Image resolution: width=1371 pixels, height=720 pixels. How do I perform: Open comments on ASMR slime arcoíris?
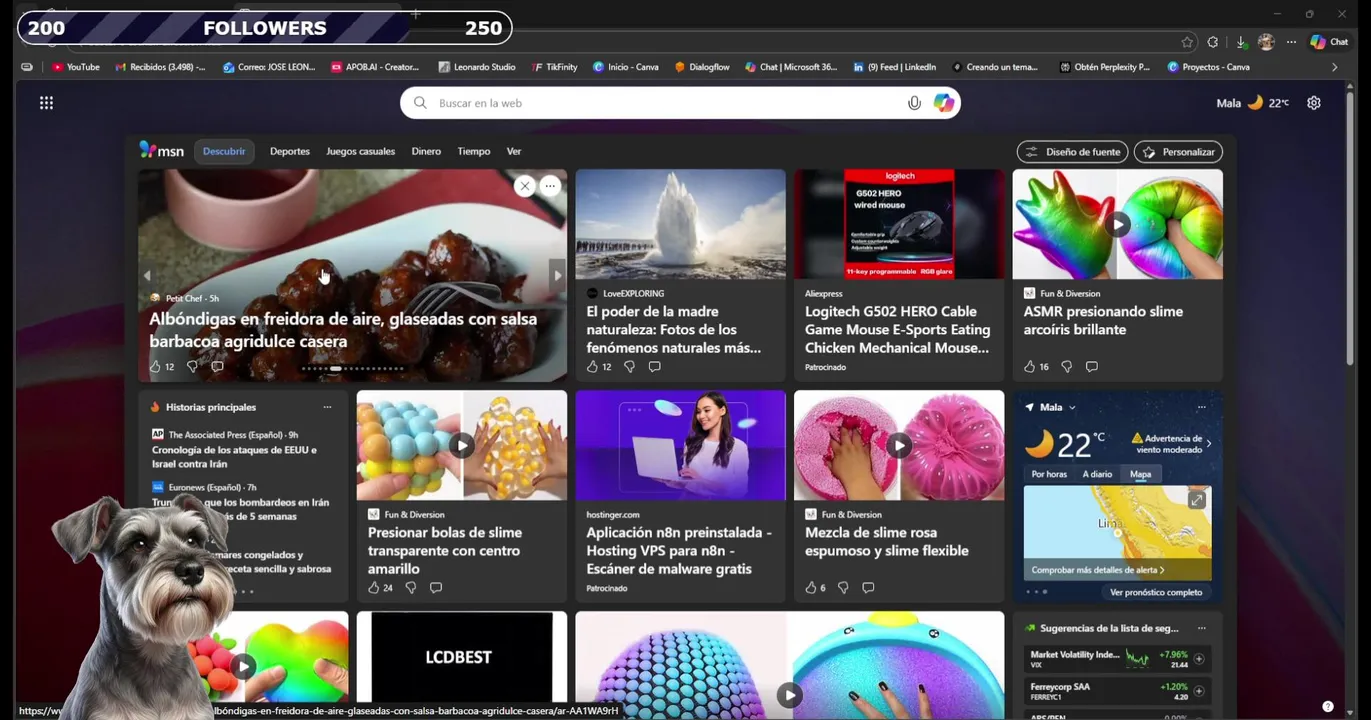(1091, 367)
